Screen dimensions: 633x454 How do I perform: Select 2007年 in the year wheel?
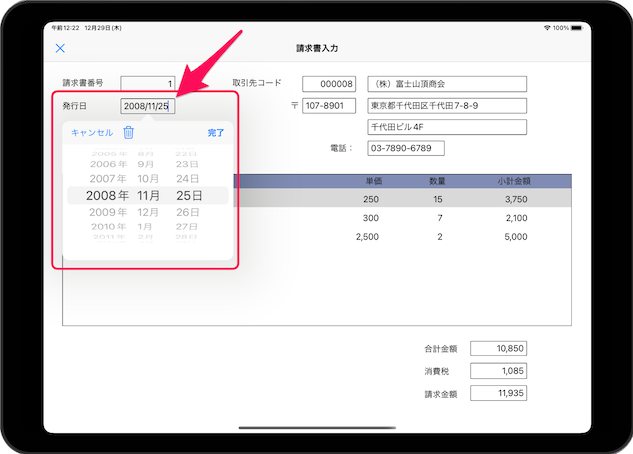pyautogui.click(x=108, y=179)
